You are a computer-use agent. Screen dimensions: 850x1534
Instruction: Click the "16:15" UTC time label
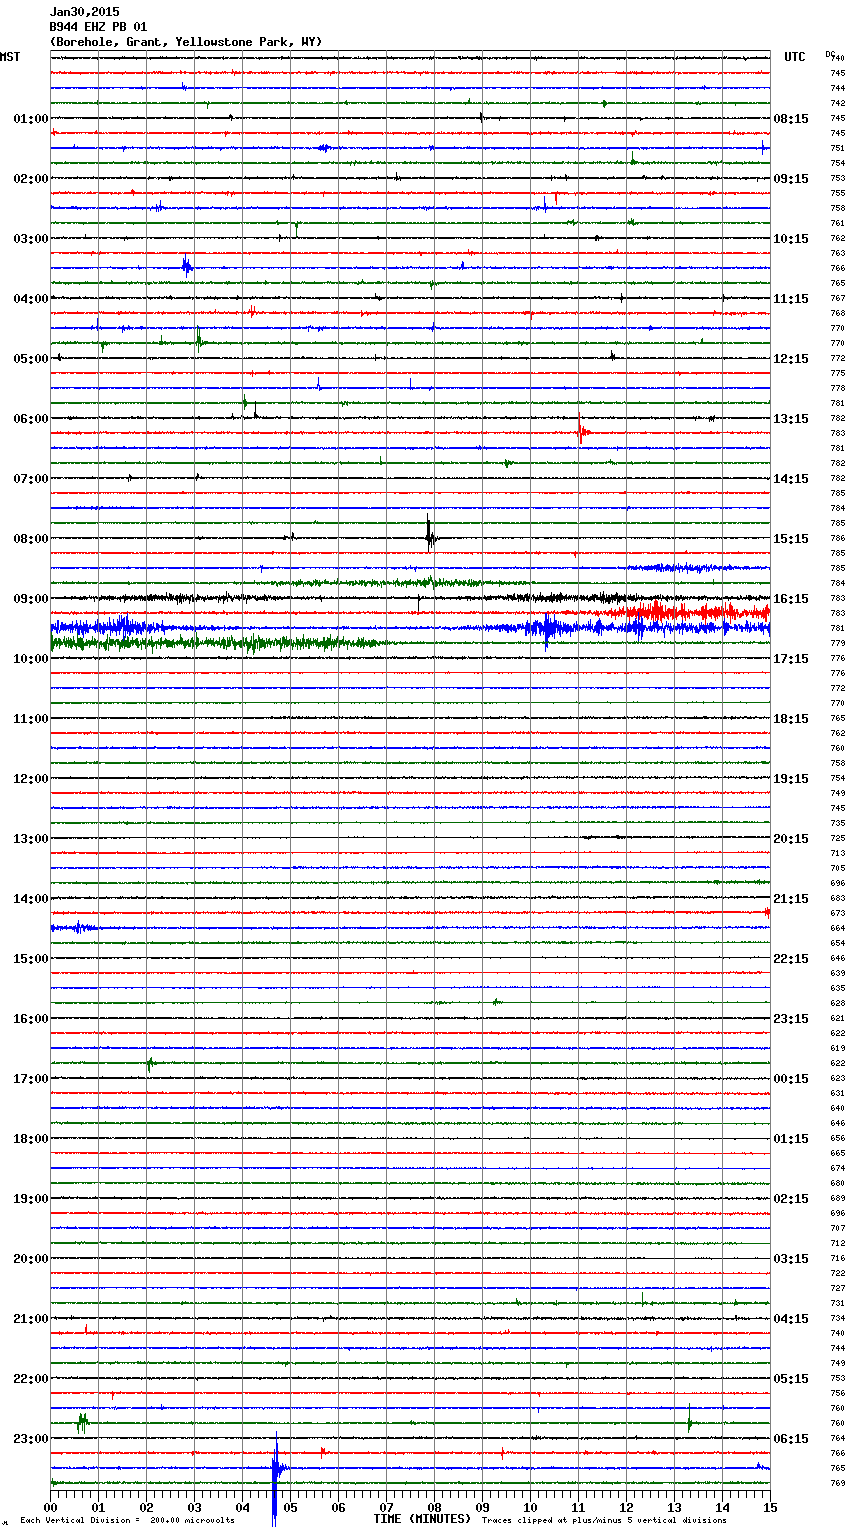click(791, 599)
